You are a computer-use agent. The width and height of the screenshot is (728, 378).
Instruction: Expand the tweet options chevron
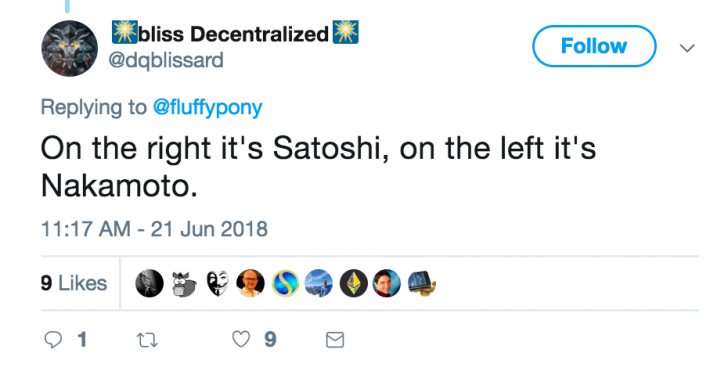coord(687,47)
